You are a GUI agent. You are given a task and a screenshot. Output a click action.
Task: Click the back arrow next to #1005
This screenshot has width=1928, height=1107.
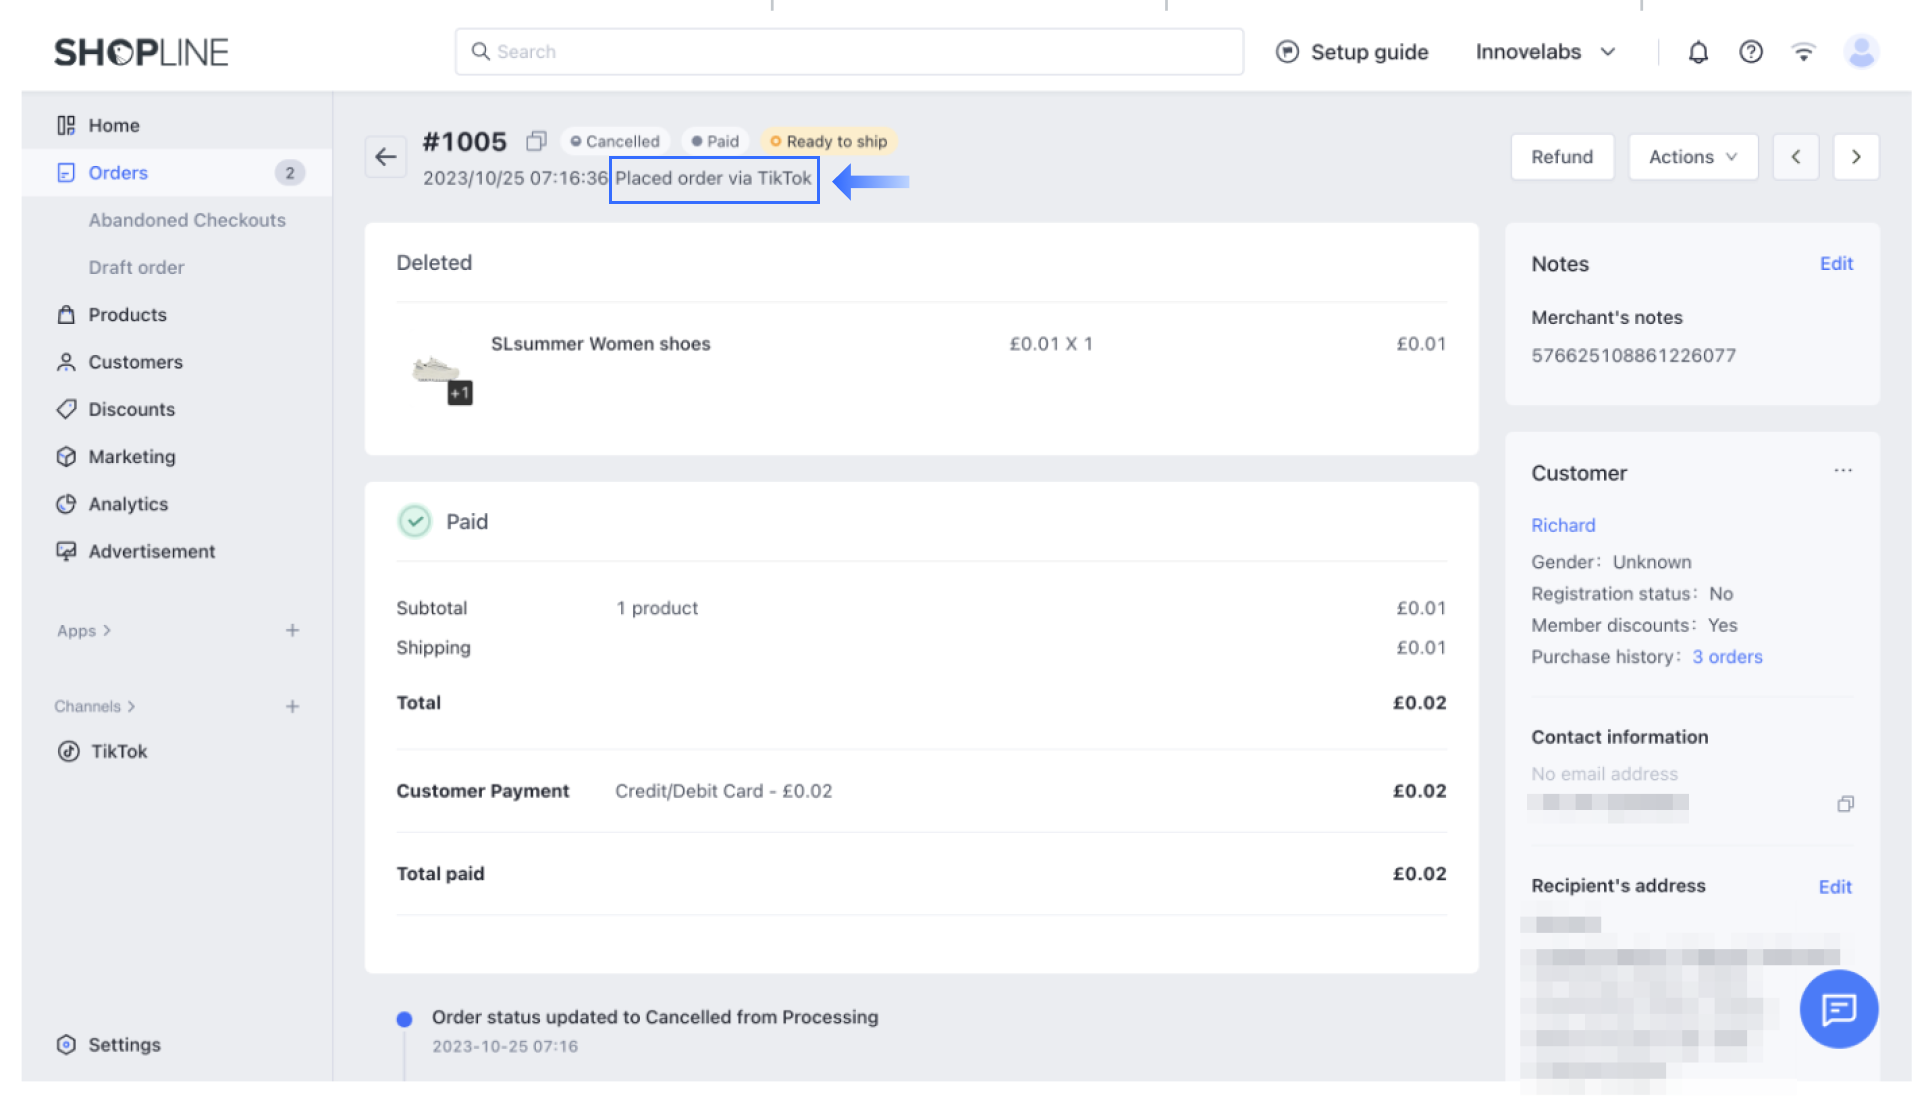pyautogui.click(x=386, y=157)
